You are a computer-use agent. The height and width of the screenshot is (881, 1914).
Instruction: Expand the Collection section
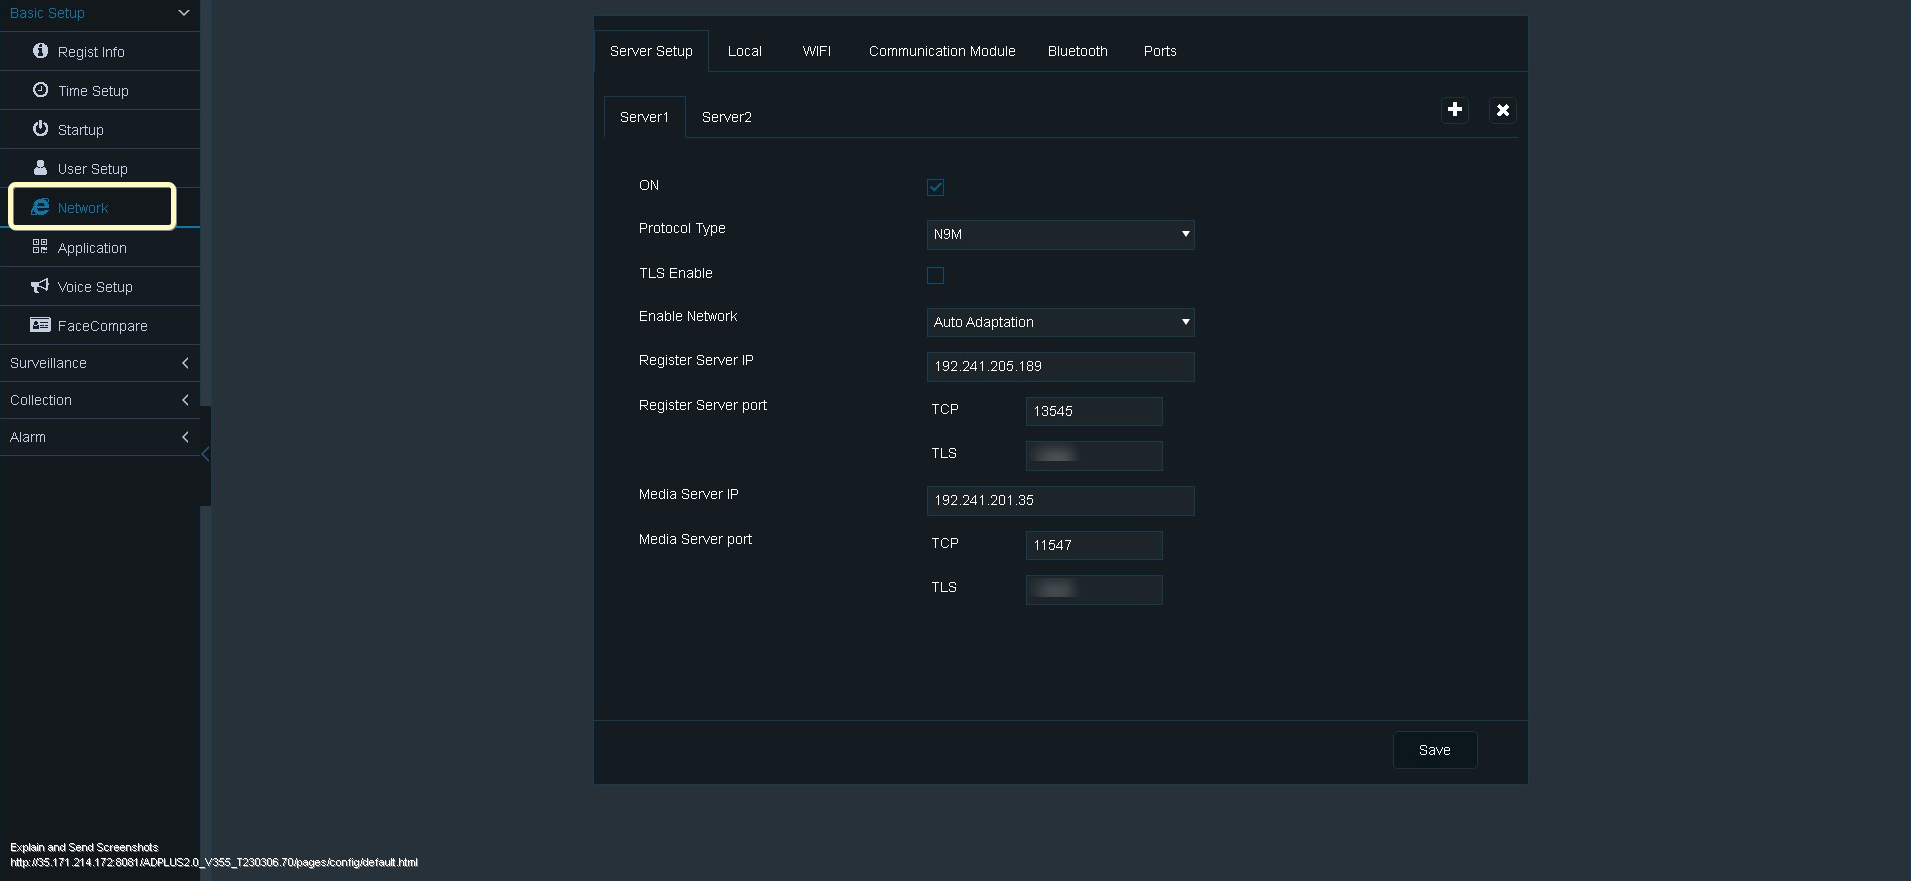click(100, 400)
